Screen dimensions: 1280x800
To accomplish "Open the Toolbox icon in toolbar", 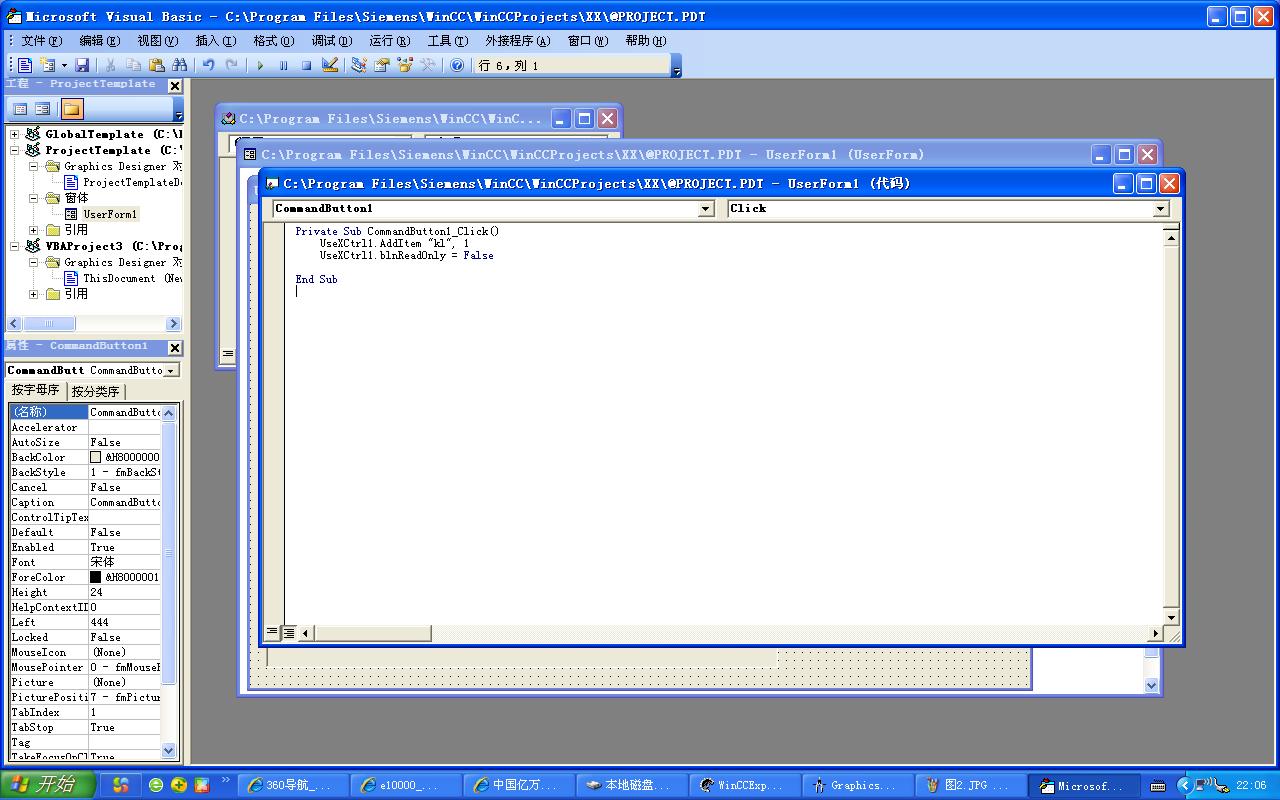I will tap(428, 65).
